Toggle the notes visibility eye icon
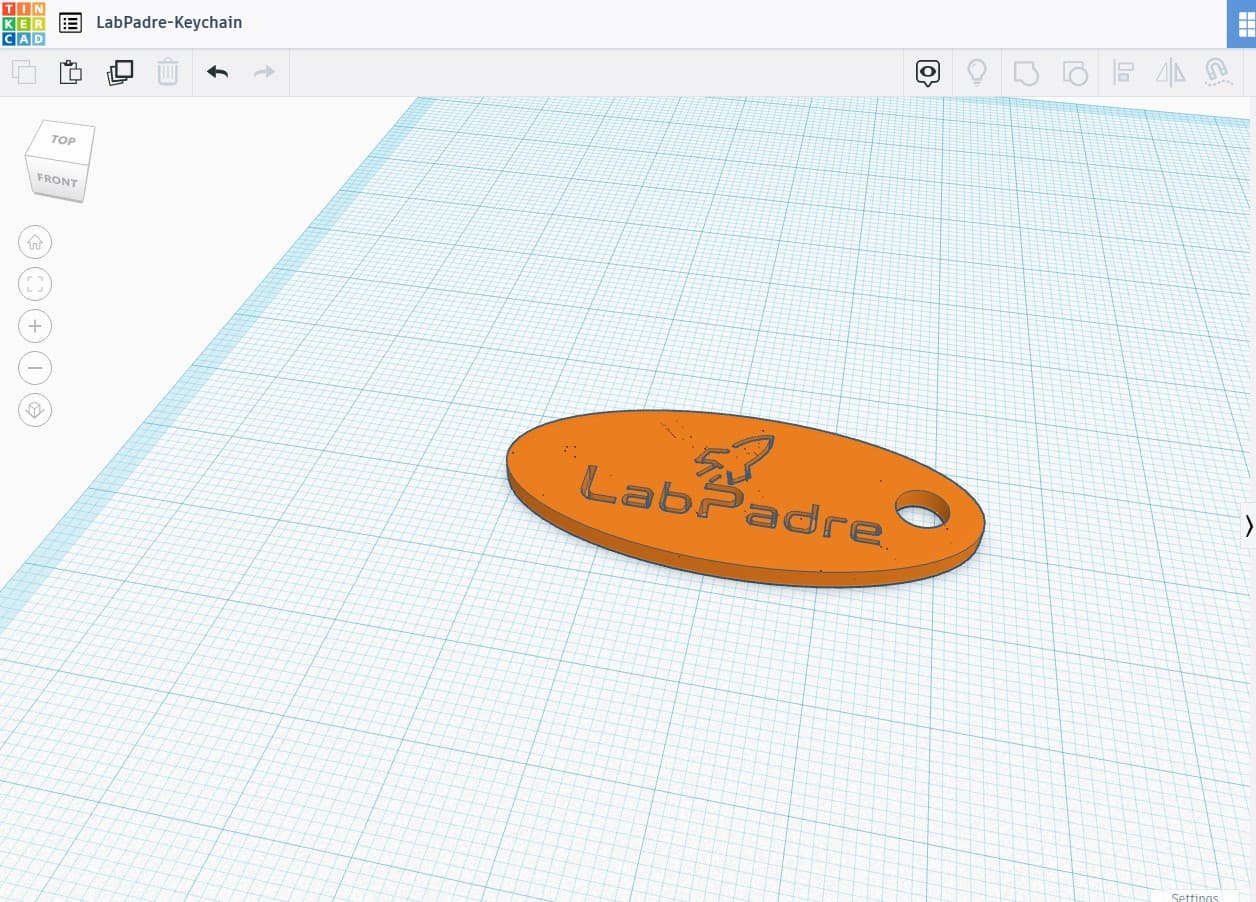 pos(929,72)
